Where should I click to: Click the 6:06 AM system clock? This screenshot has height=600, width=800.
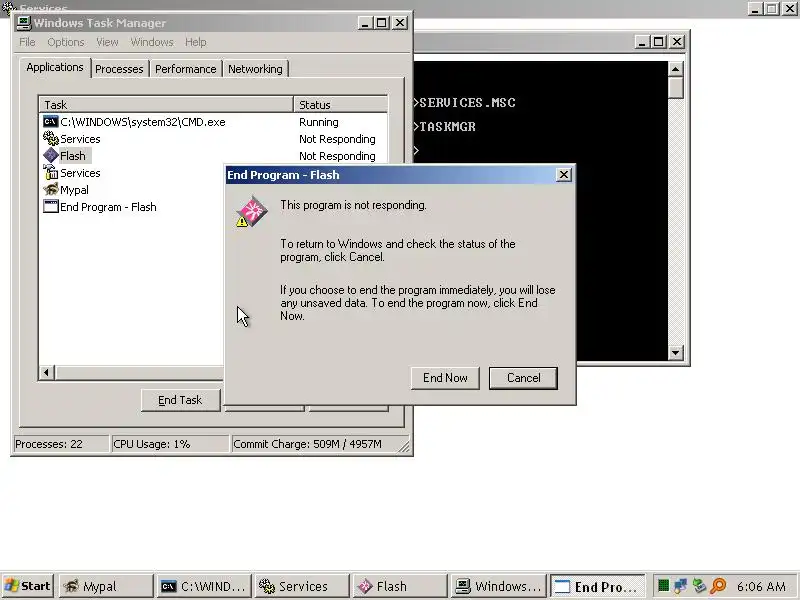[761, 587]
